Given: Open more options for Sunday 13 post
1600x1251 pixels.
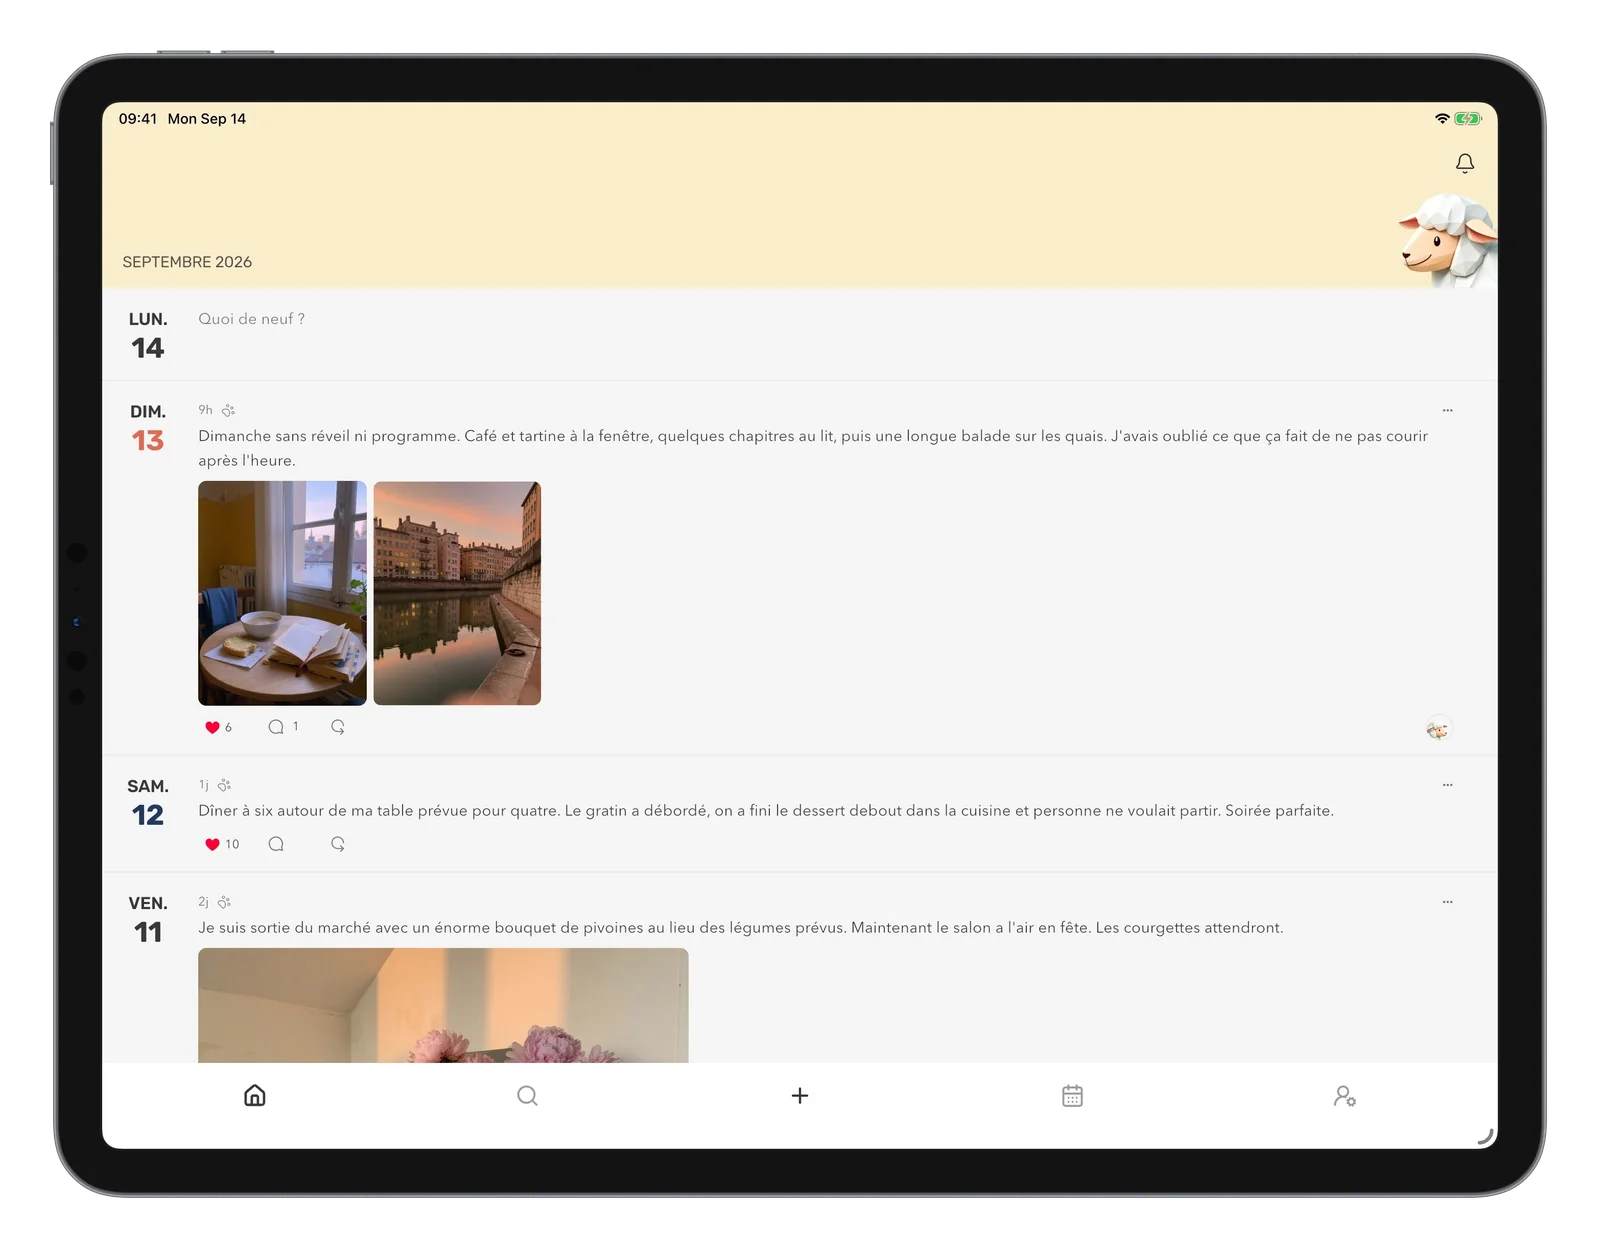Looking at the screenshot, I should pos(1447,410).
